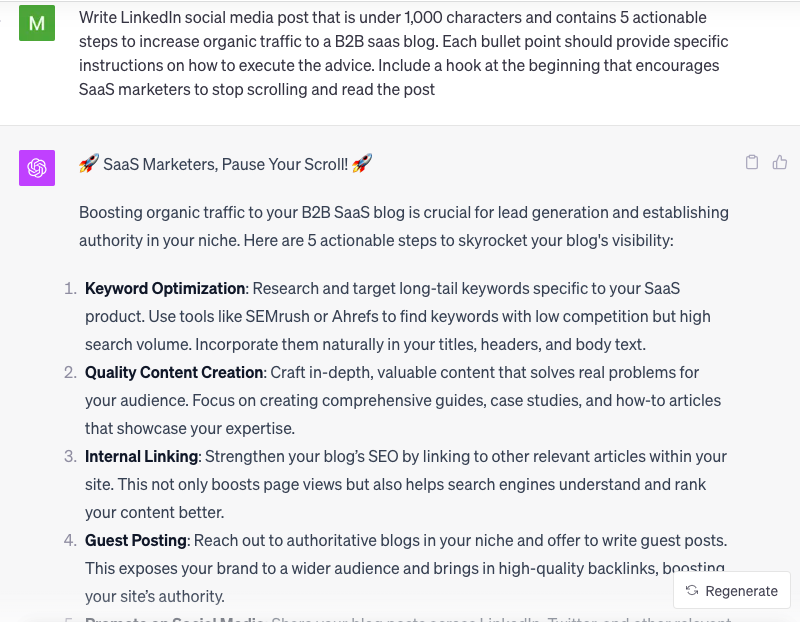Screen dimensions: 800x622
Task: Click list number 1 in the response
Action: 70,288
